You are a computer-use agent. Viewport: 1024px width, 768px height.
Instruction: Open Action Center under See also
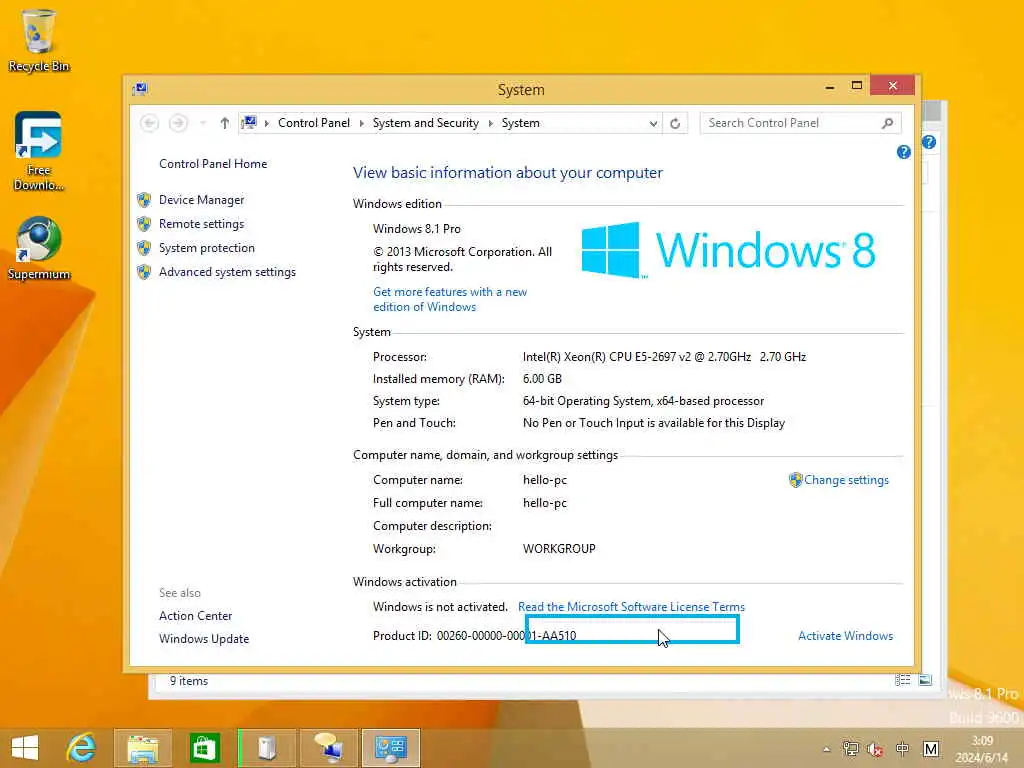point(195,616)
